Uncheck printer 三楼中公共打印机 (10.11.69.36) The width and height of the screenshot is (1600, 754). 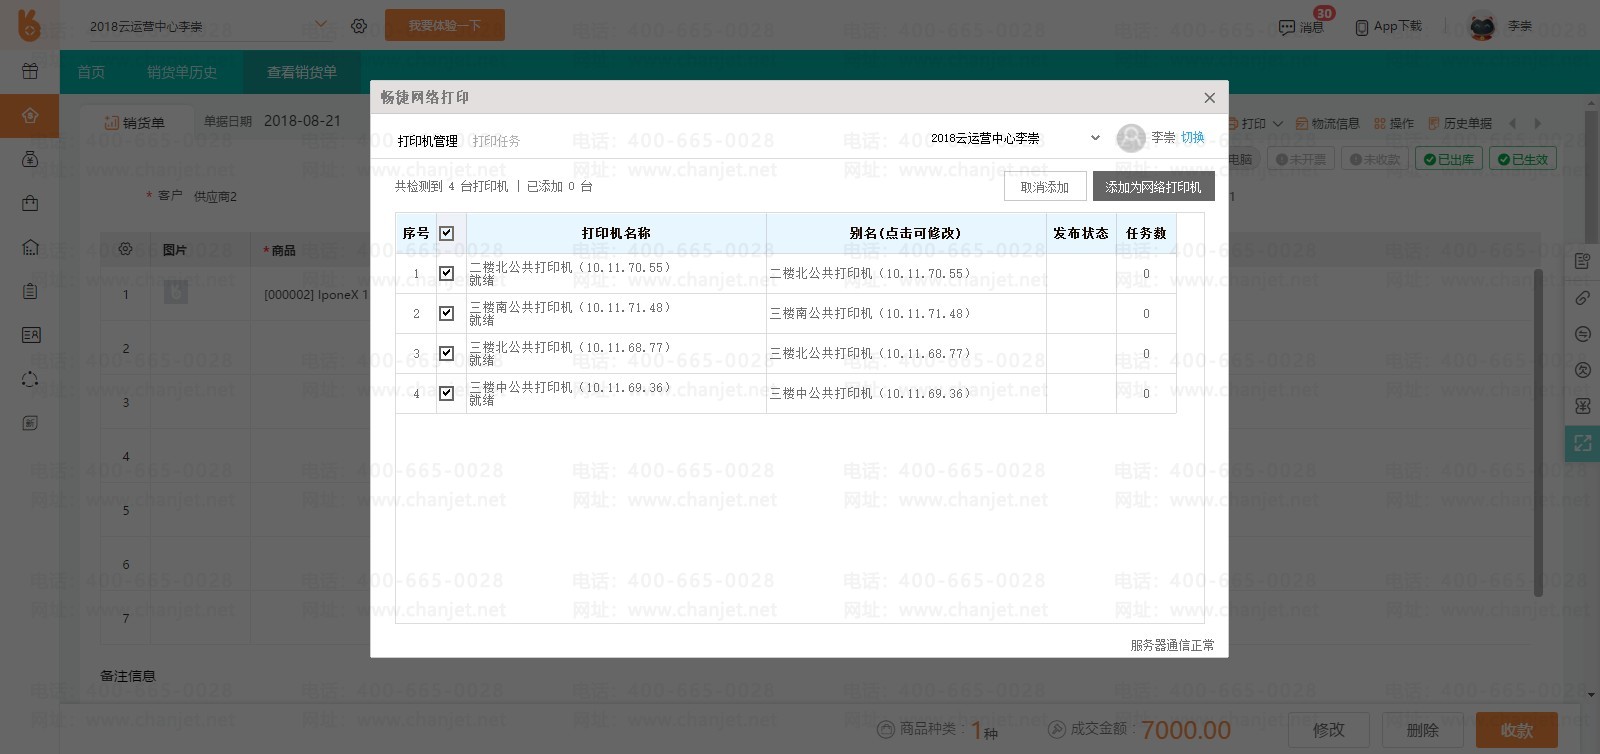pyautogui.click(x=446, y=393)
